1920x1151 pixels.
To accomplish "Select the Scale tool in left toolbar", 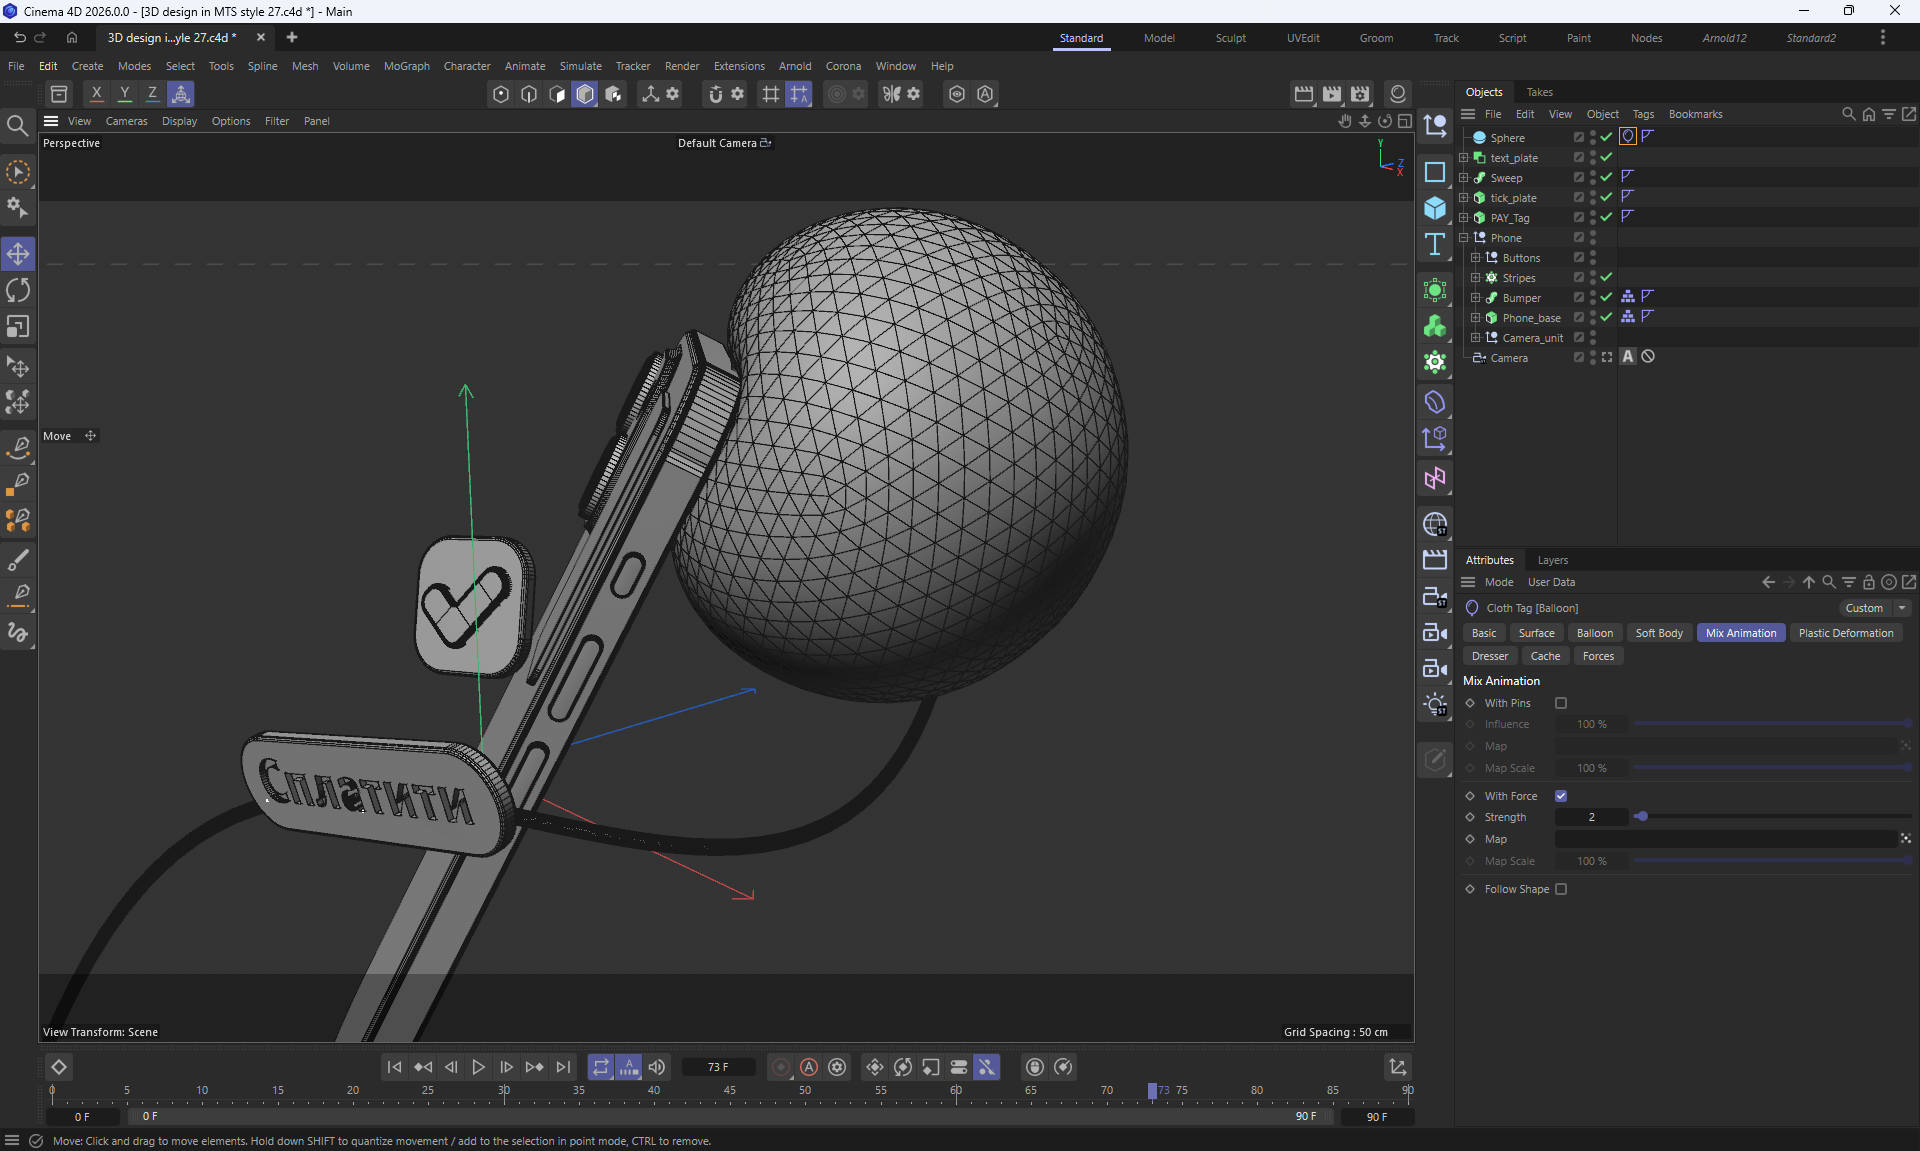I will pyautogui.click(x=18, y=327).
